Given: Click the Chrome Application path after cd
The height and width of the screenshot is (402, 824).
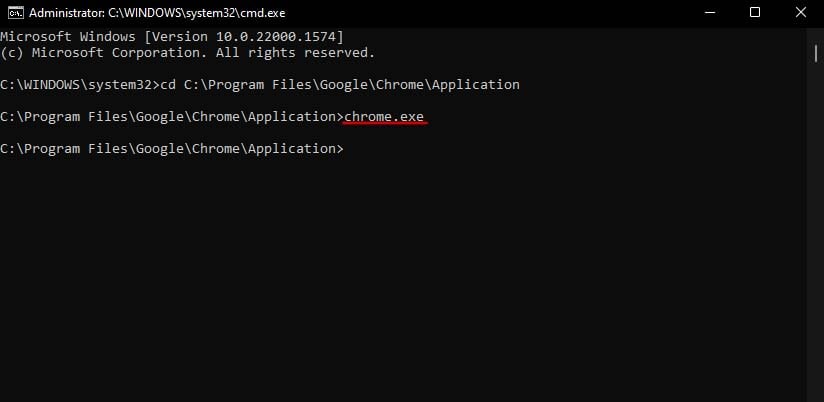Looking at the screenshot, I should (351, 84).
